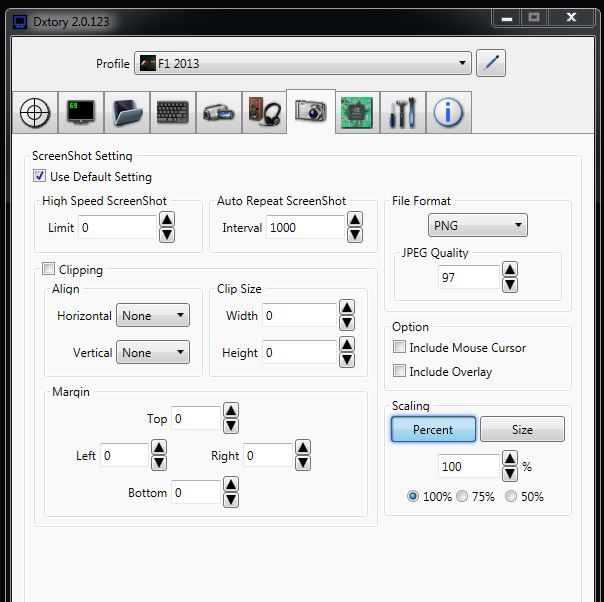Decrease the Auto Repeat Interval value

355,235
